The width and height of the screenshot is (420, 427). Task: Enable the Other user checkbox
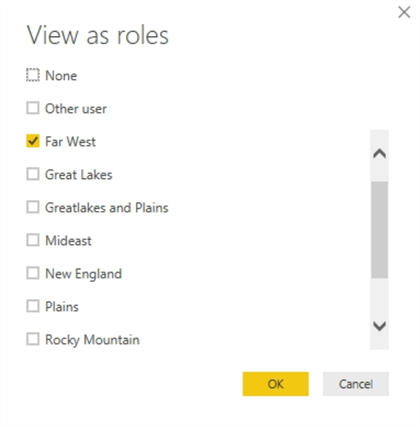point(33,108)
